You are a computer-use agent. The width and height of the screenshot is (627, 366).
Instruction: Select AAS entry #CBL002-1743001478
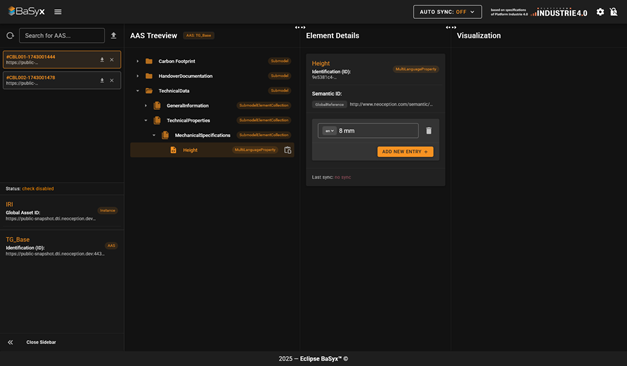(62, 80)
